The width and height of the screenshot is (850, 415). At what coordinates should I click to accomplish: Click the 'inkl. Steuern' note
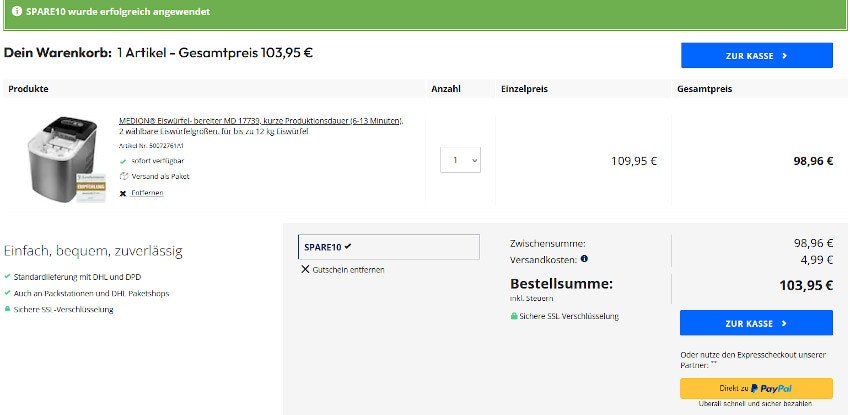(531, 299)
